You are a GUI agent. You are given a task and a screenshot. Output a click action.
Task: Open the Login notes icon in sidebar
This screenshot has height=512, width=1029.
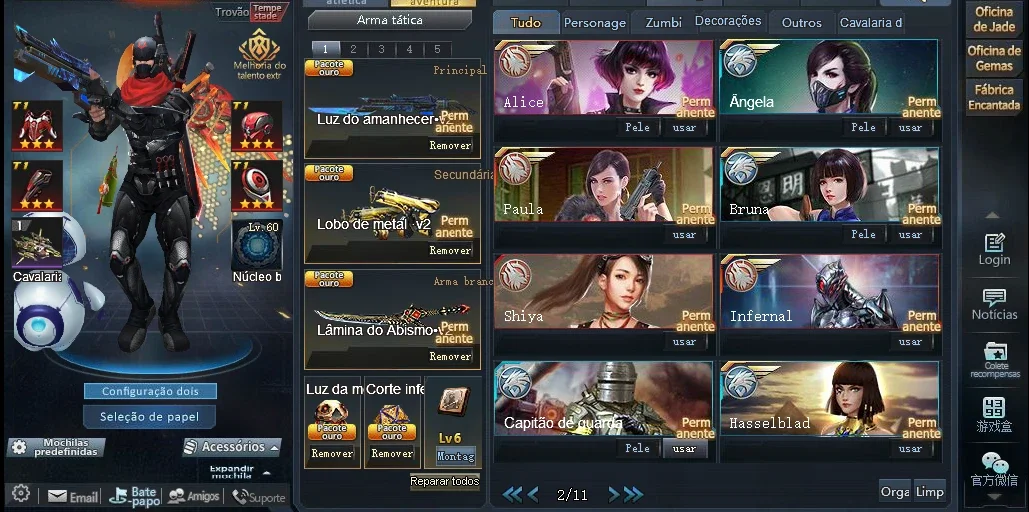pos(994,242)
